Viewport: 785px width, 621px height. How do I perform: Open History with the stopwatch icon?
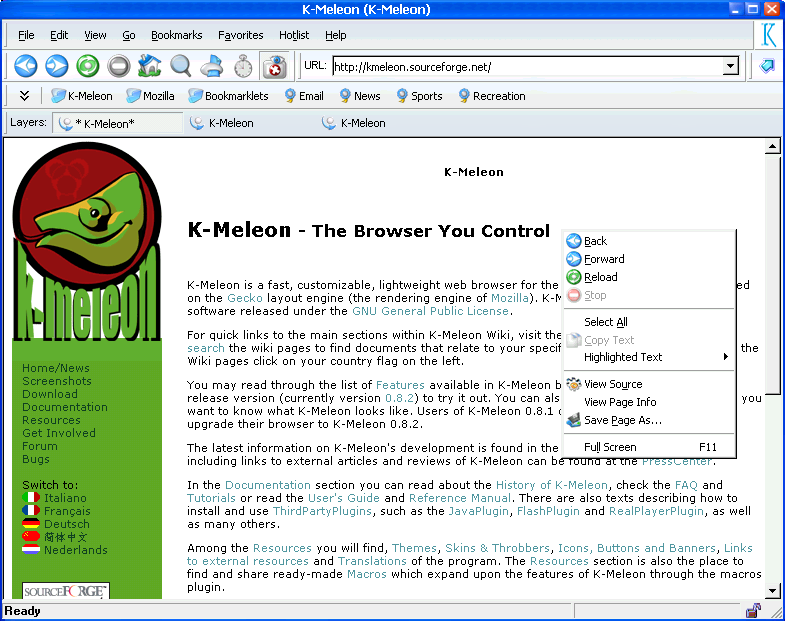tap(243, 67)
